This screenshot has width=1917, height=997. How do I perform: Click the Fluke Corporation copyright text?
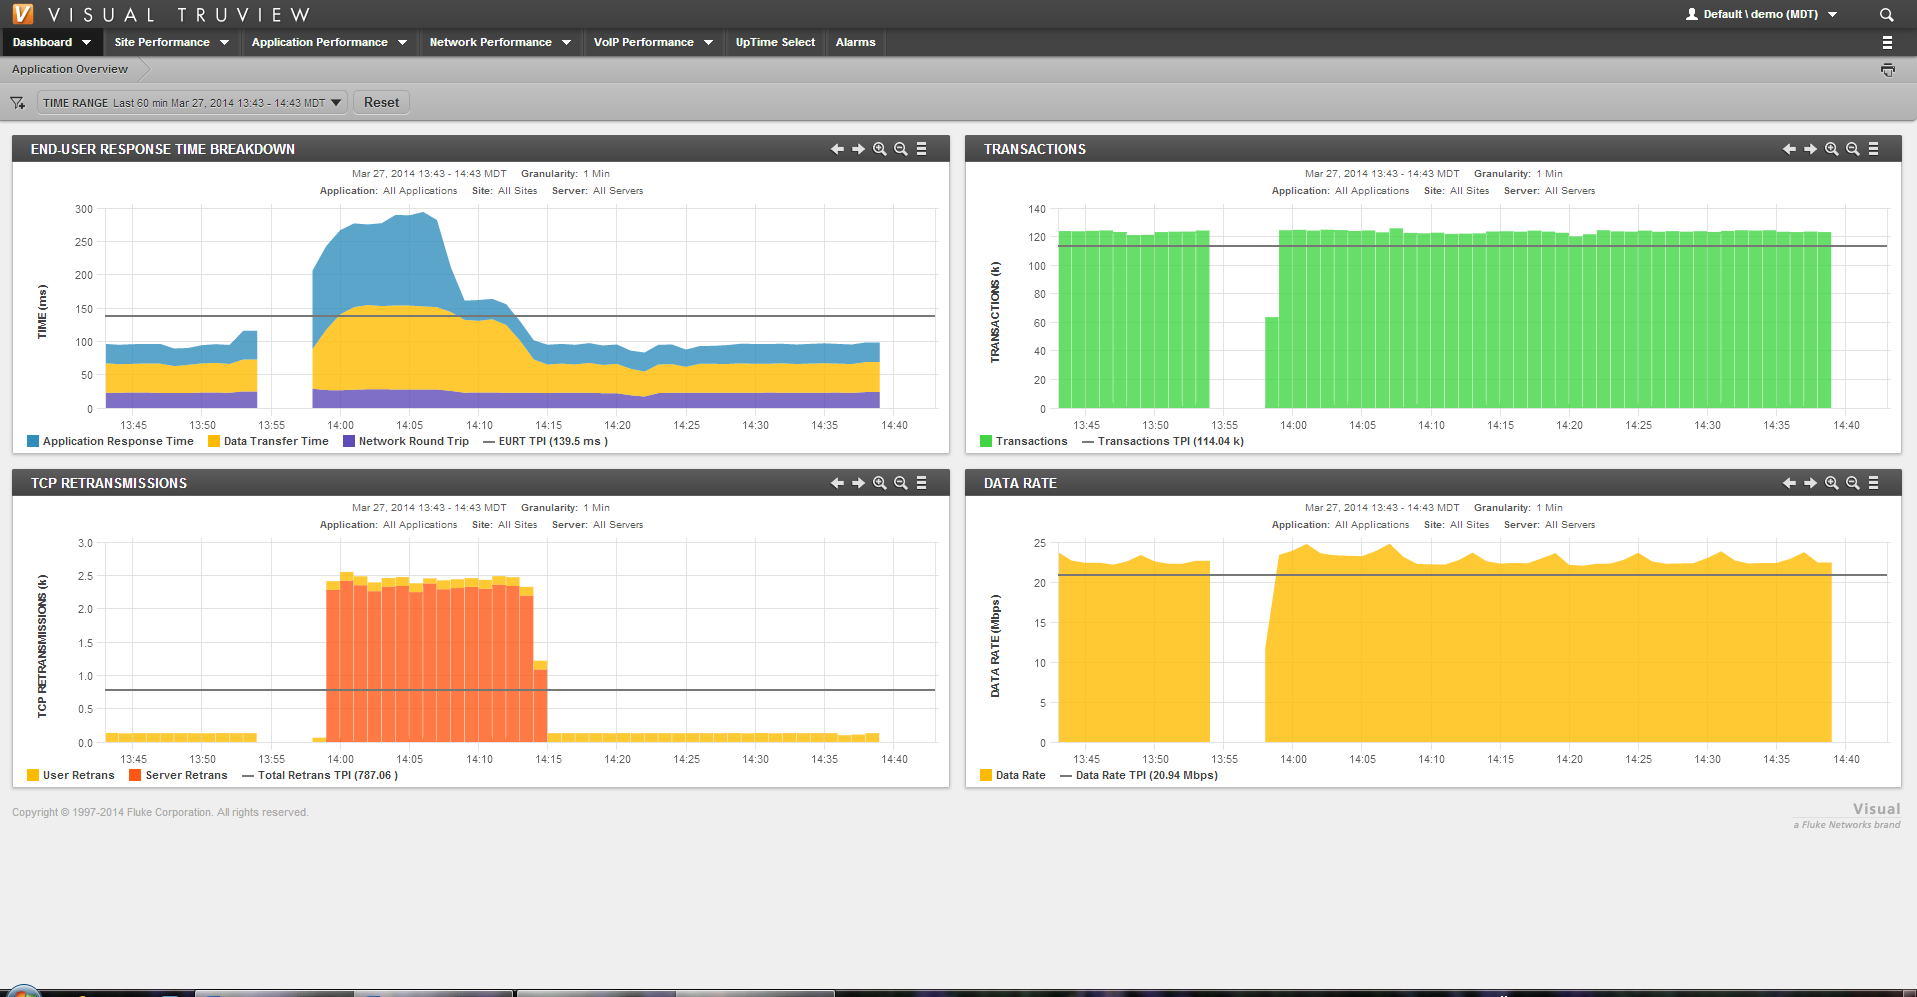160,812
